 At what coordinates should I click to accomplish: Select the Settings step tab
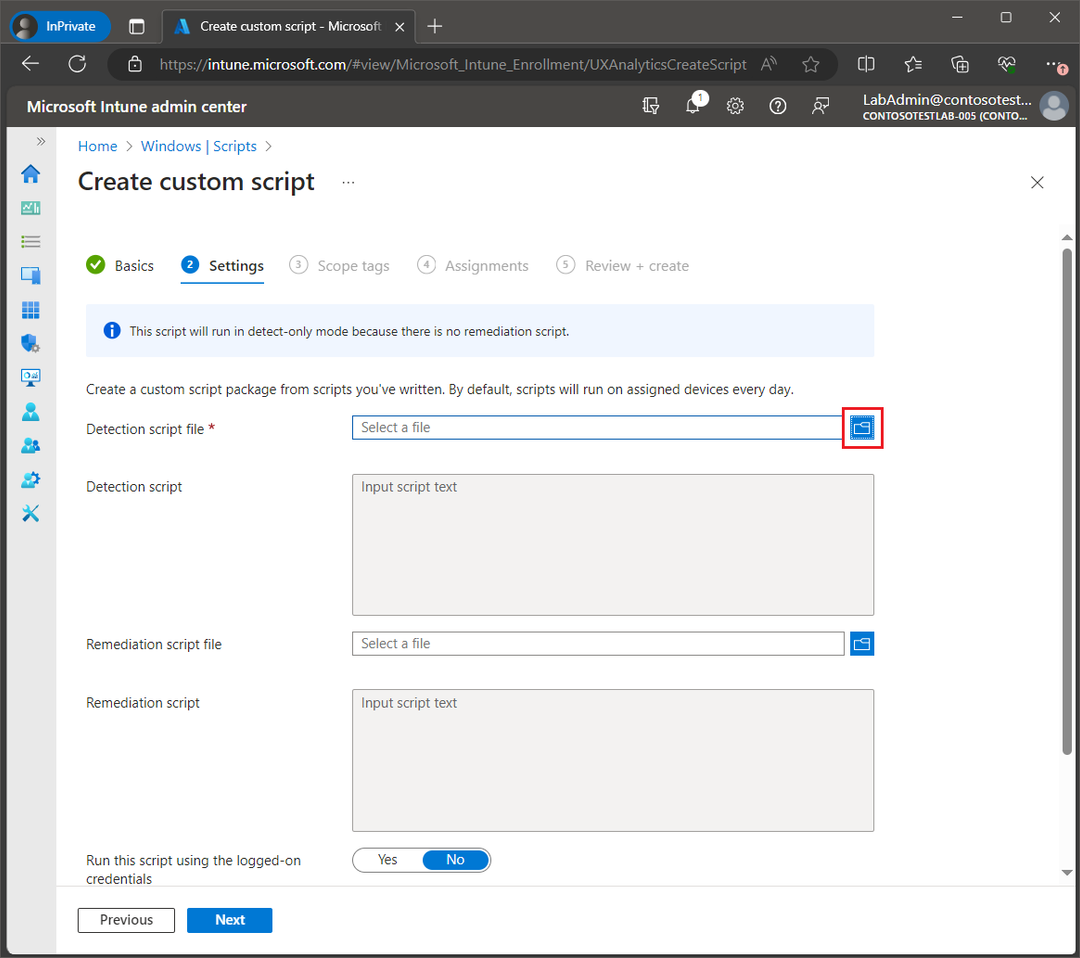click(222, 265)
